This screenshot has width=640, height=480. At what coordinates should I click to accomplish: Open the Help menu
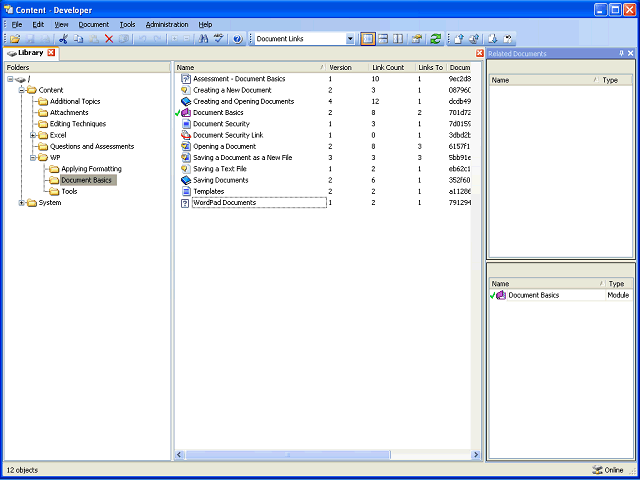click(x=205, y=24)
